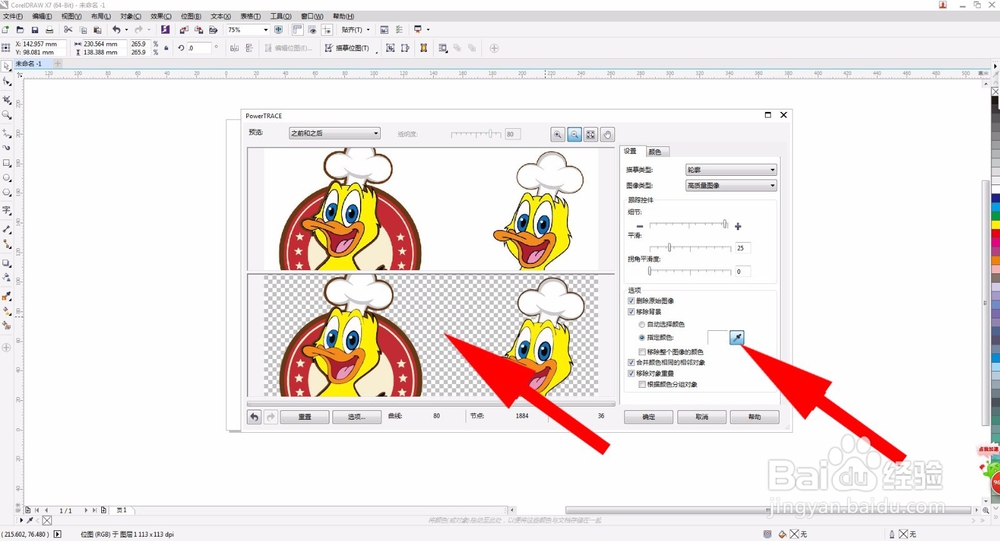Open the trace type dropdown
Screen dimensions: 1000x541
coord(731,170)
